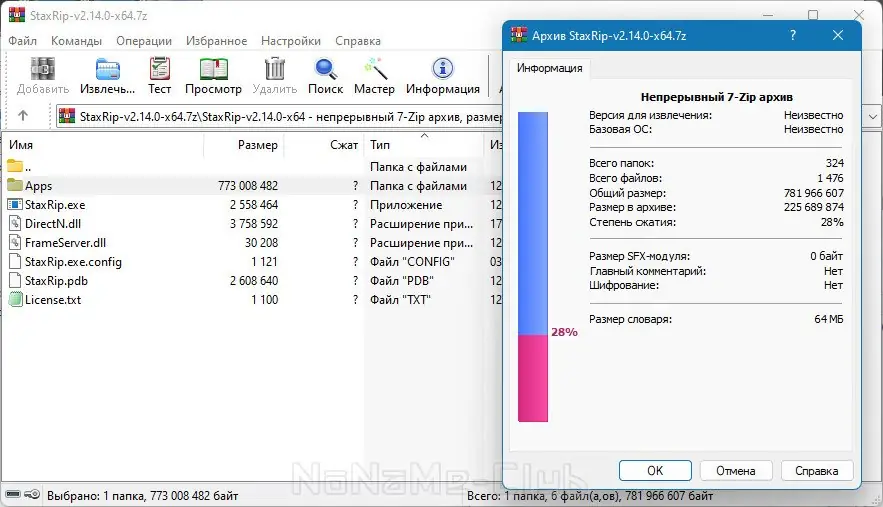The image size is (883, 507).
Task: Click the archive path address field
Action: (x=280, y=117)
